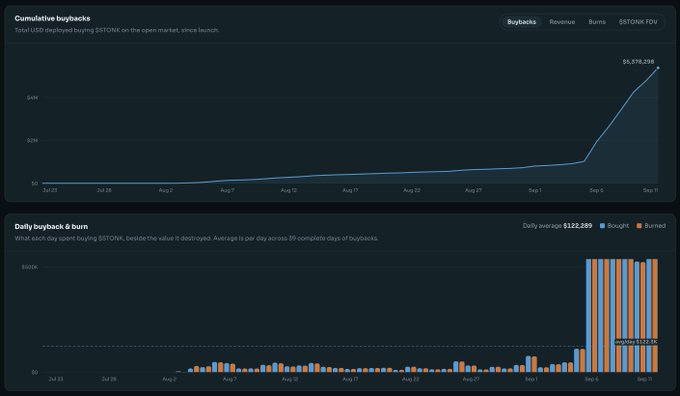The height and width of the screenshot is (396, 680).
Task: Click the Cumulative buybacks heading
Action: coord(52,18)
